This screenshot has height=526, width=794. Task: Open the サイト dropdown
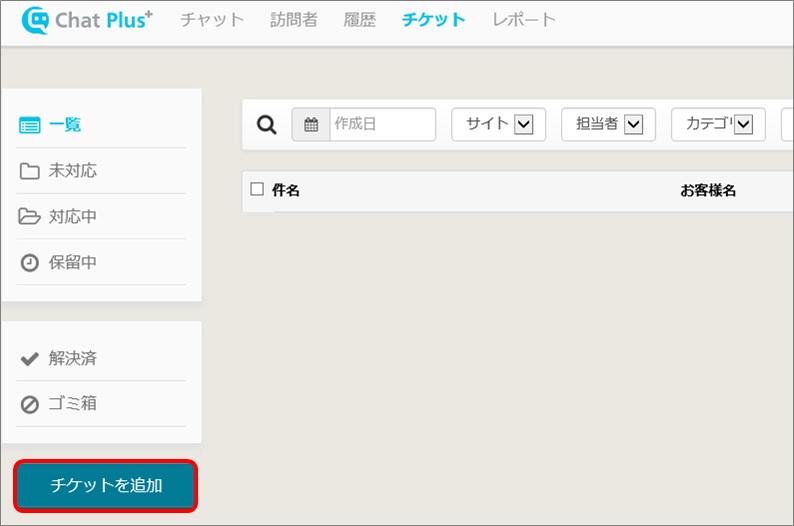click(x=498, y=124)
